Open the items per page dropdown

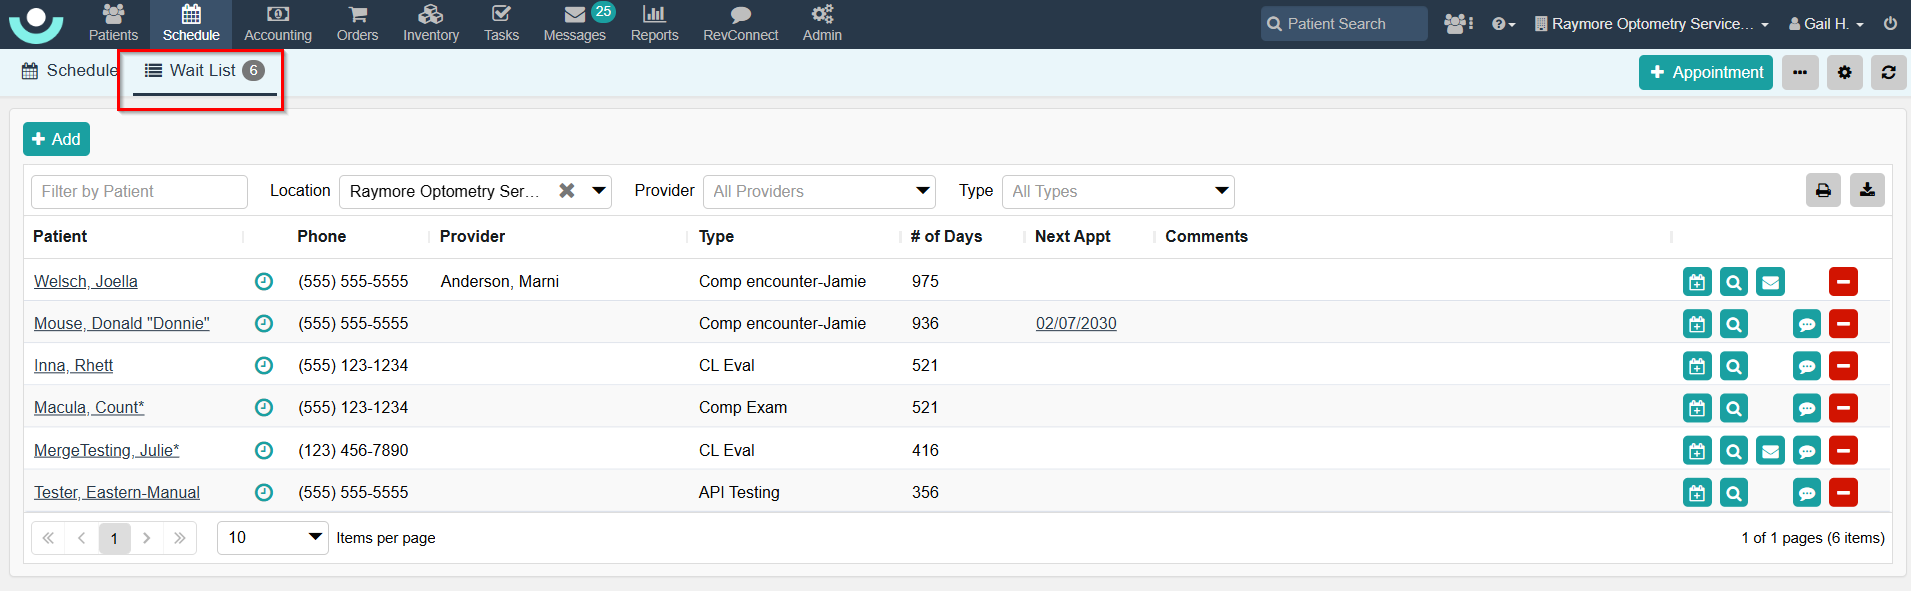[314, 537]
